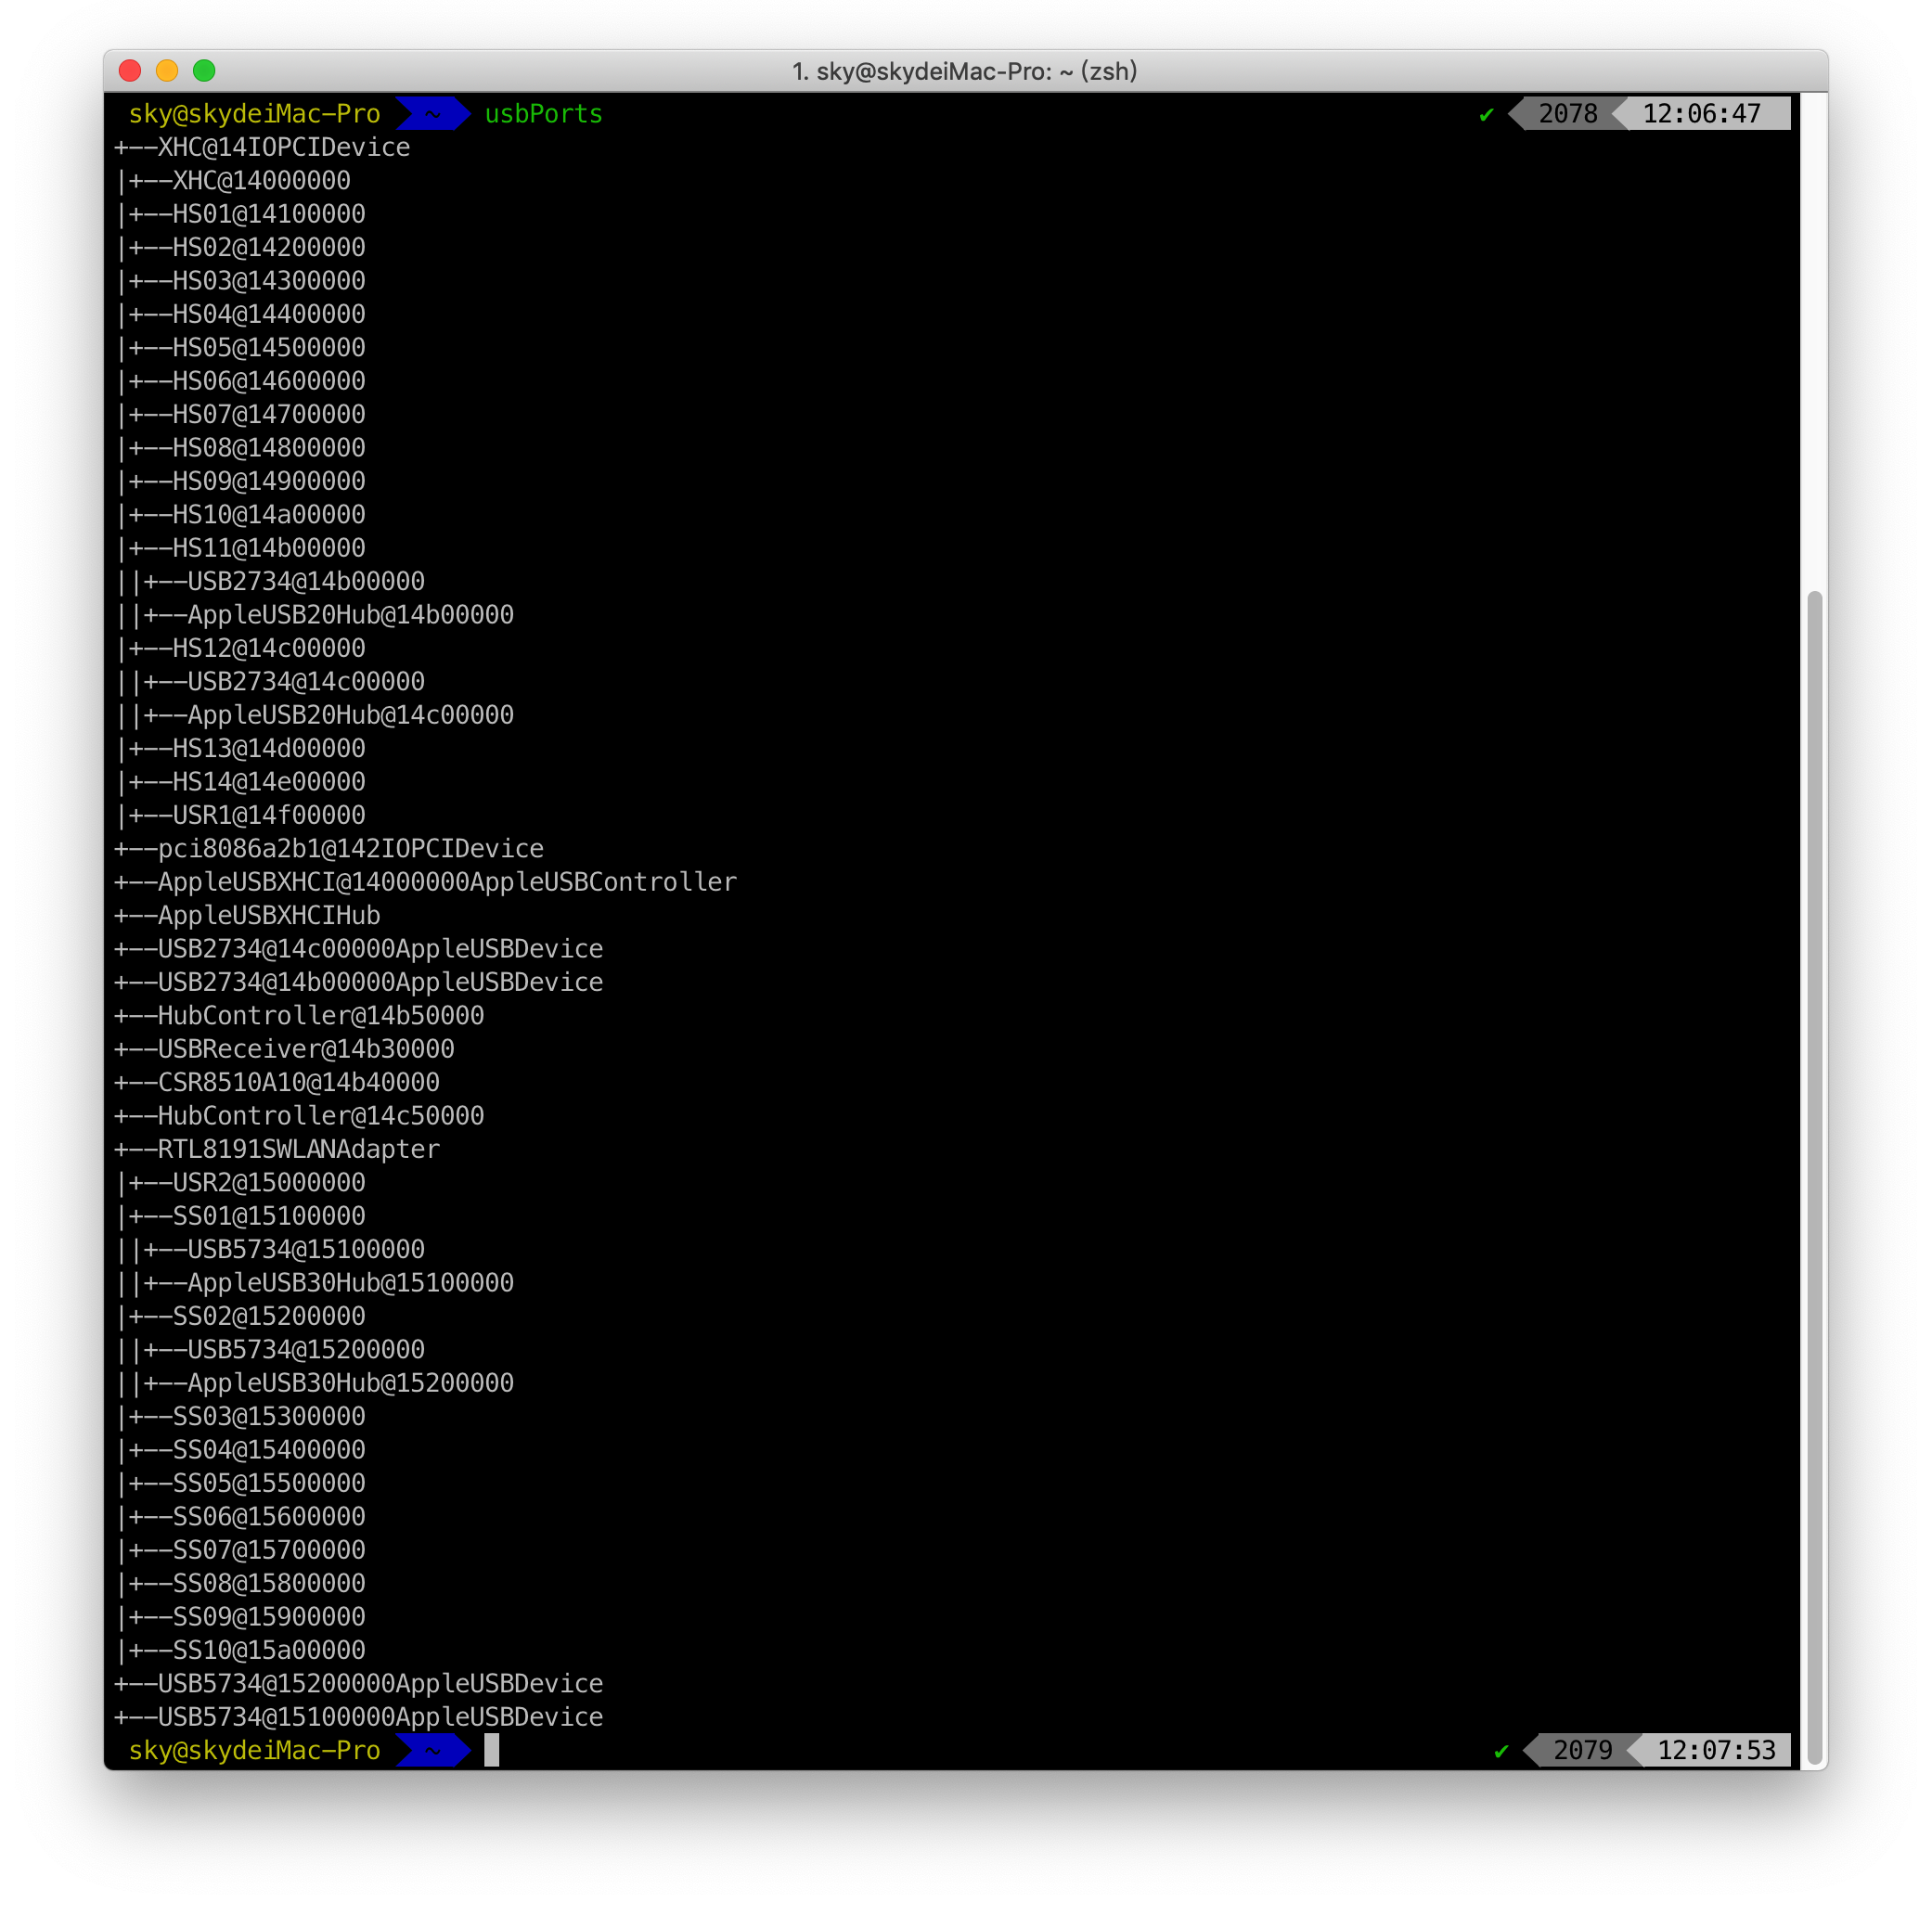Click the RTL8191SWLANAdapter line
Image resolution: width=1932 pixels, height=1928 pixels.
click(298, 1149)
